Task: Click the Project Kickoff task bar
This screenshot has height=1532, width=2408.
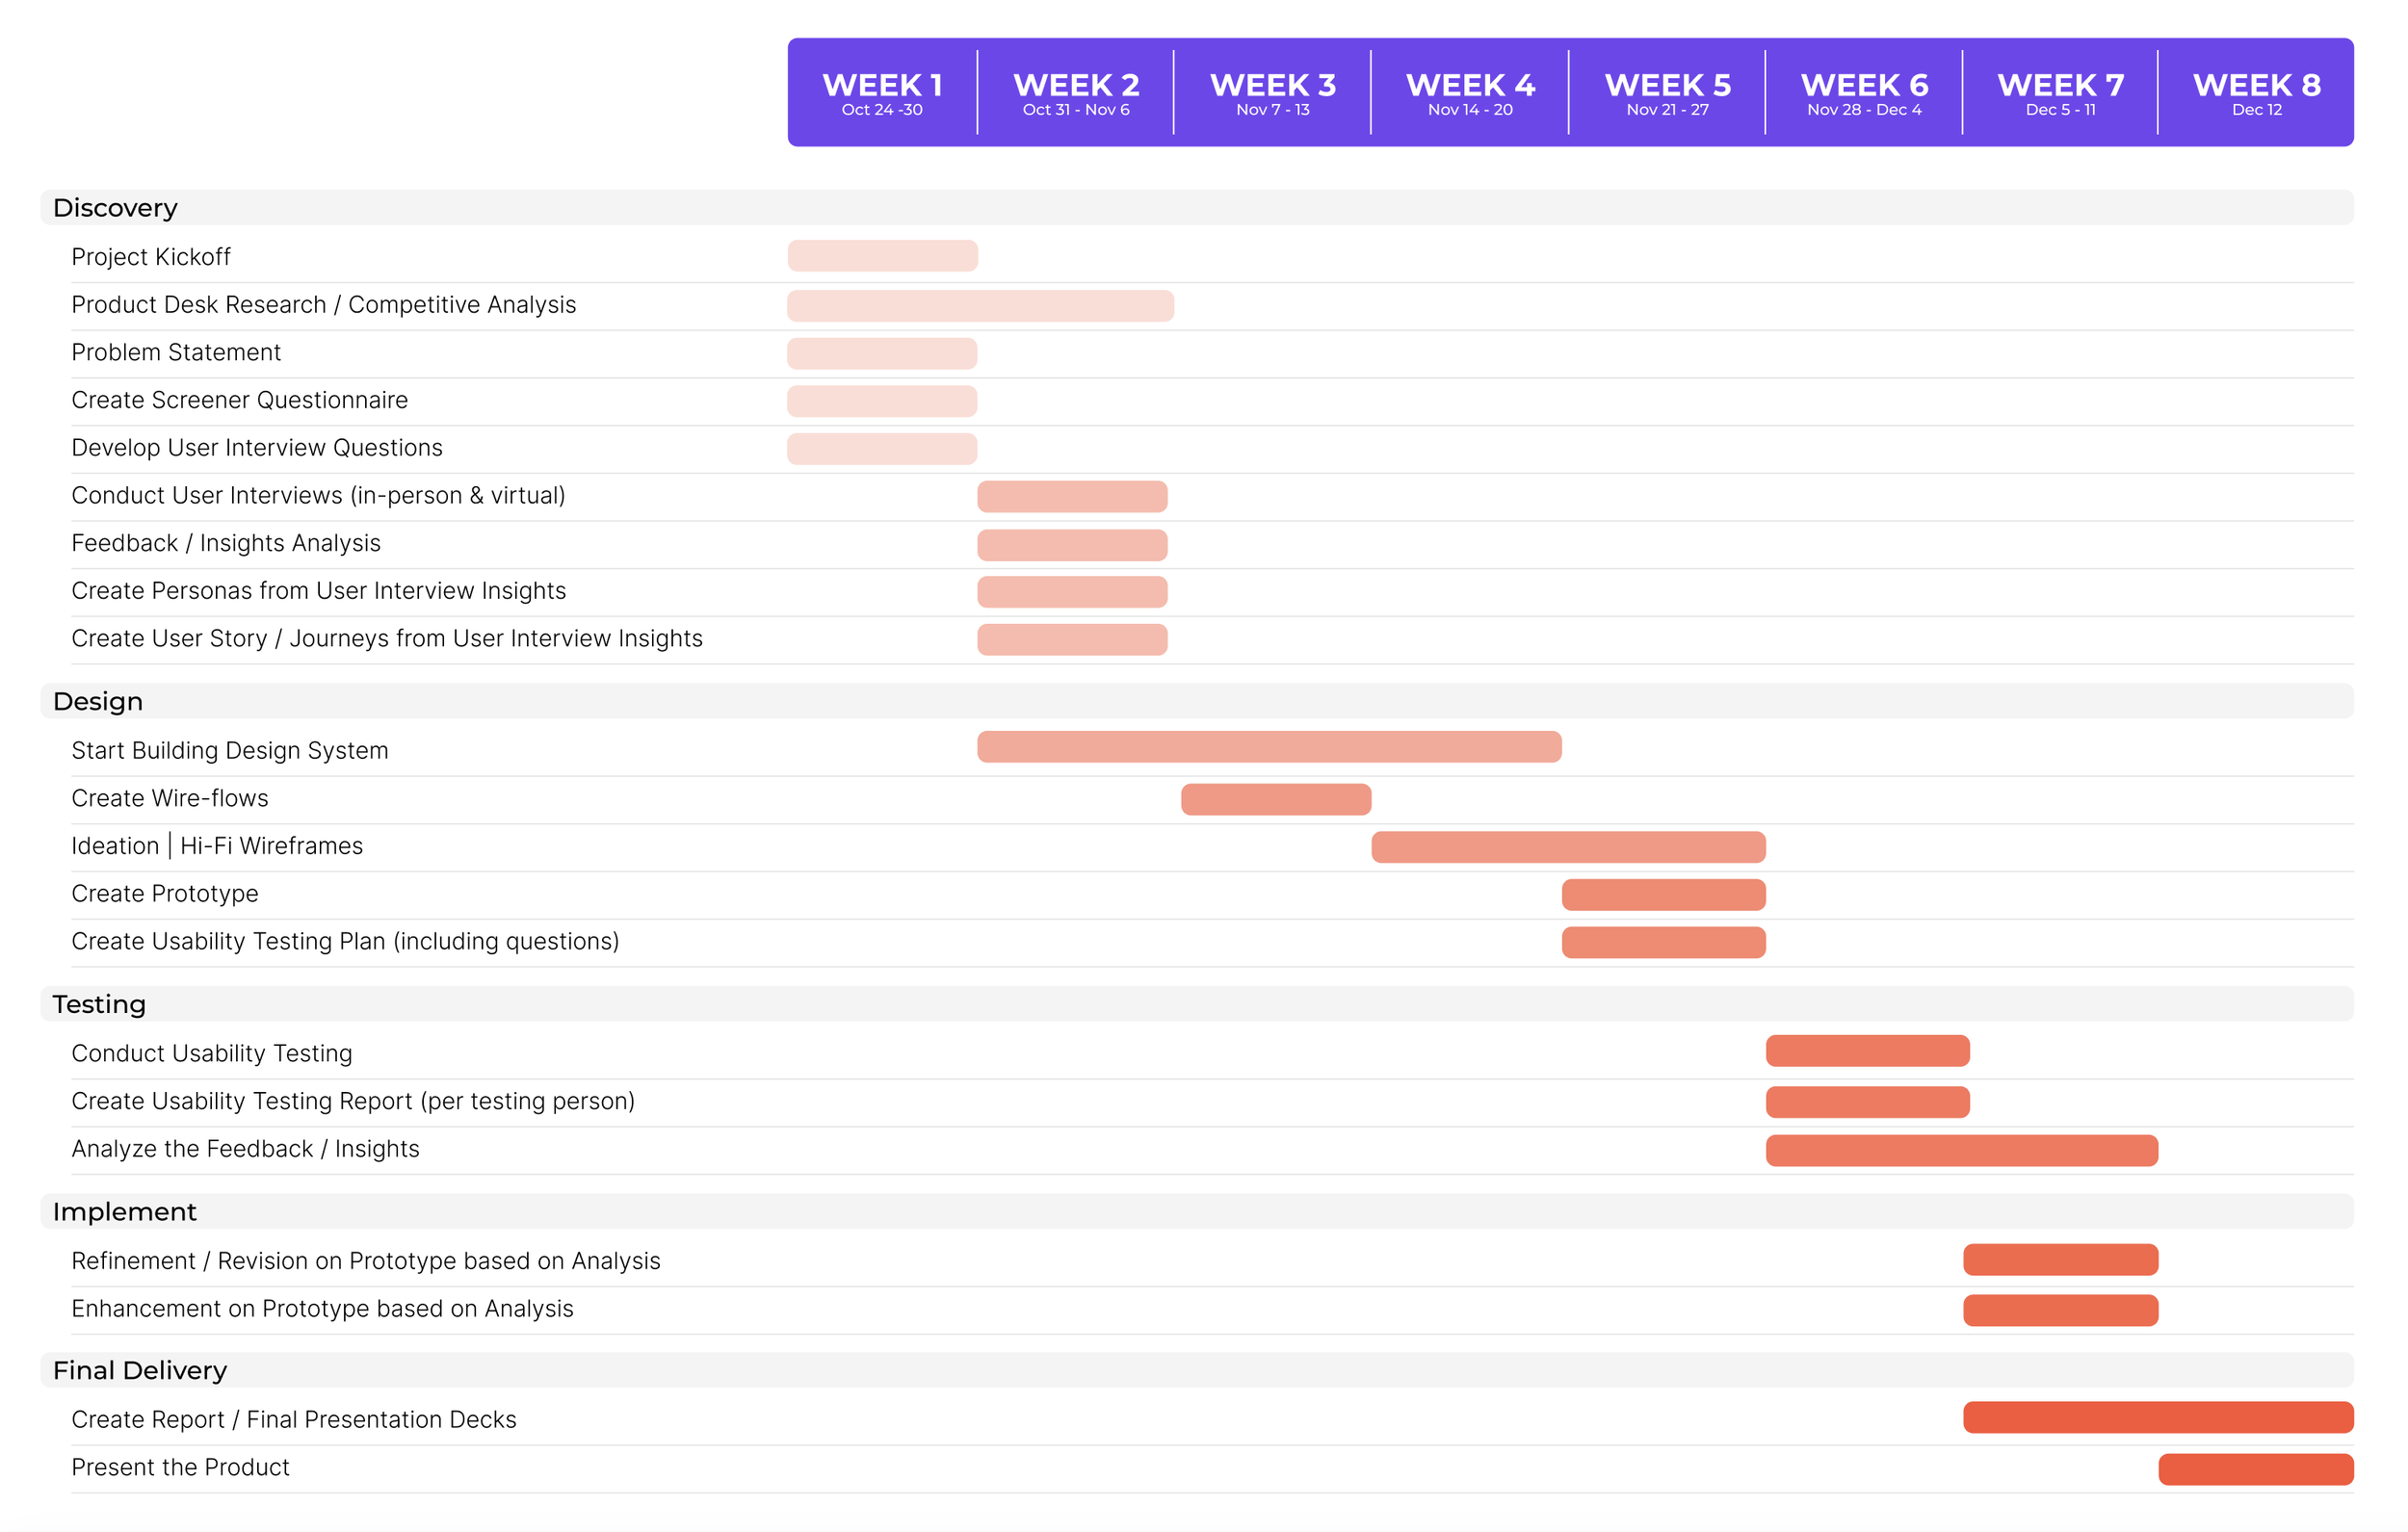Action: coord(882,256)
